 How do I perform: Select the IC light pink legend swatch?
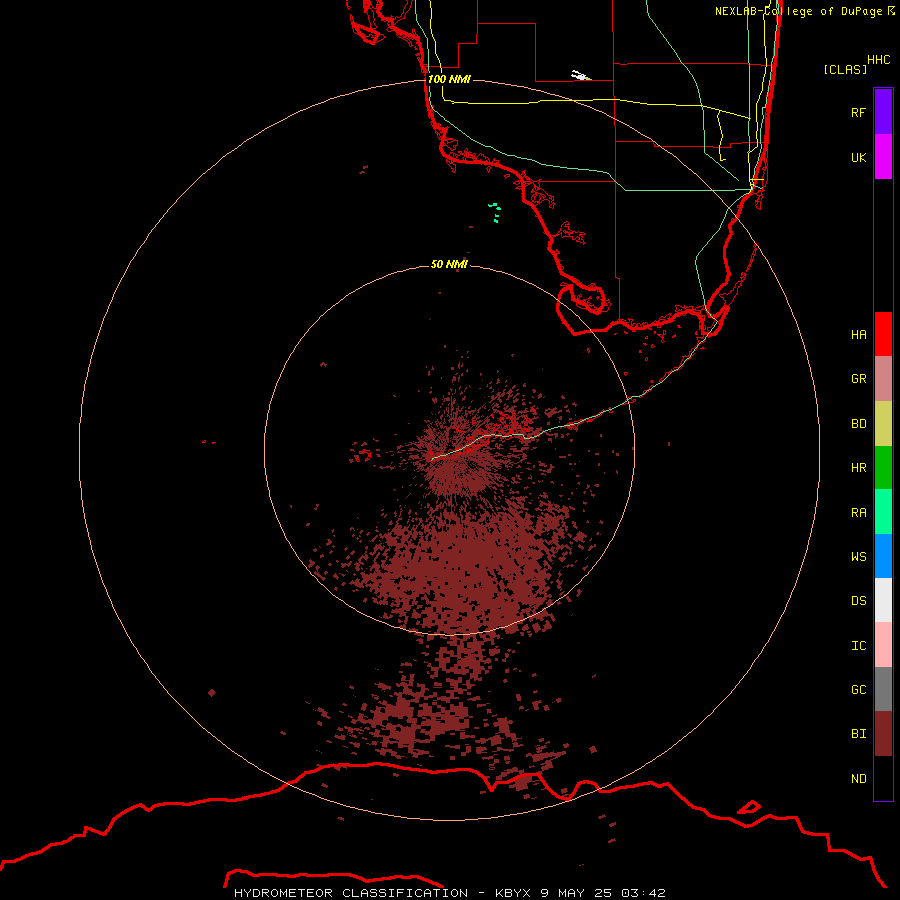tap(883, 645)
